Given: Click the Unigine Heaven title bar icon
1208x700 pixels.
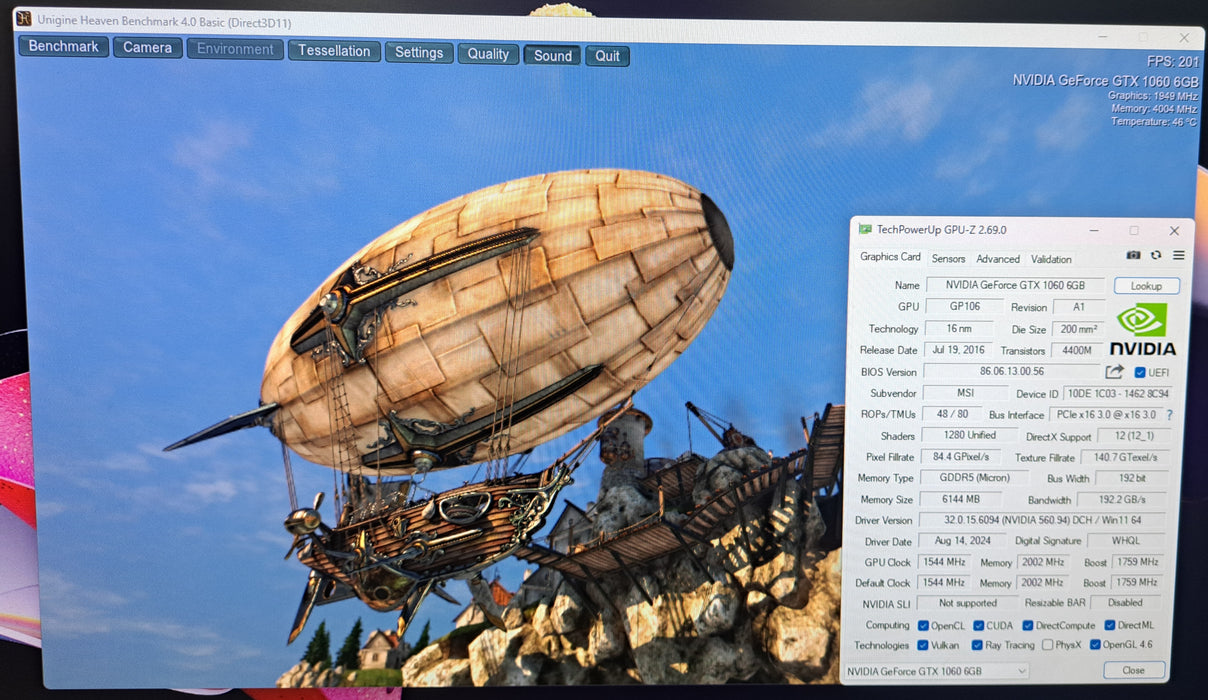Looking at the screenshot, I should 23,20.
